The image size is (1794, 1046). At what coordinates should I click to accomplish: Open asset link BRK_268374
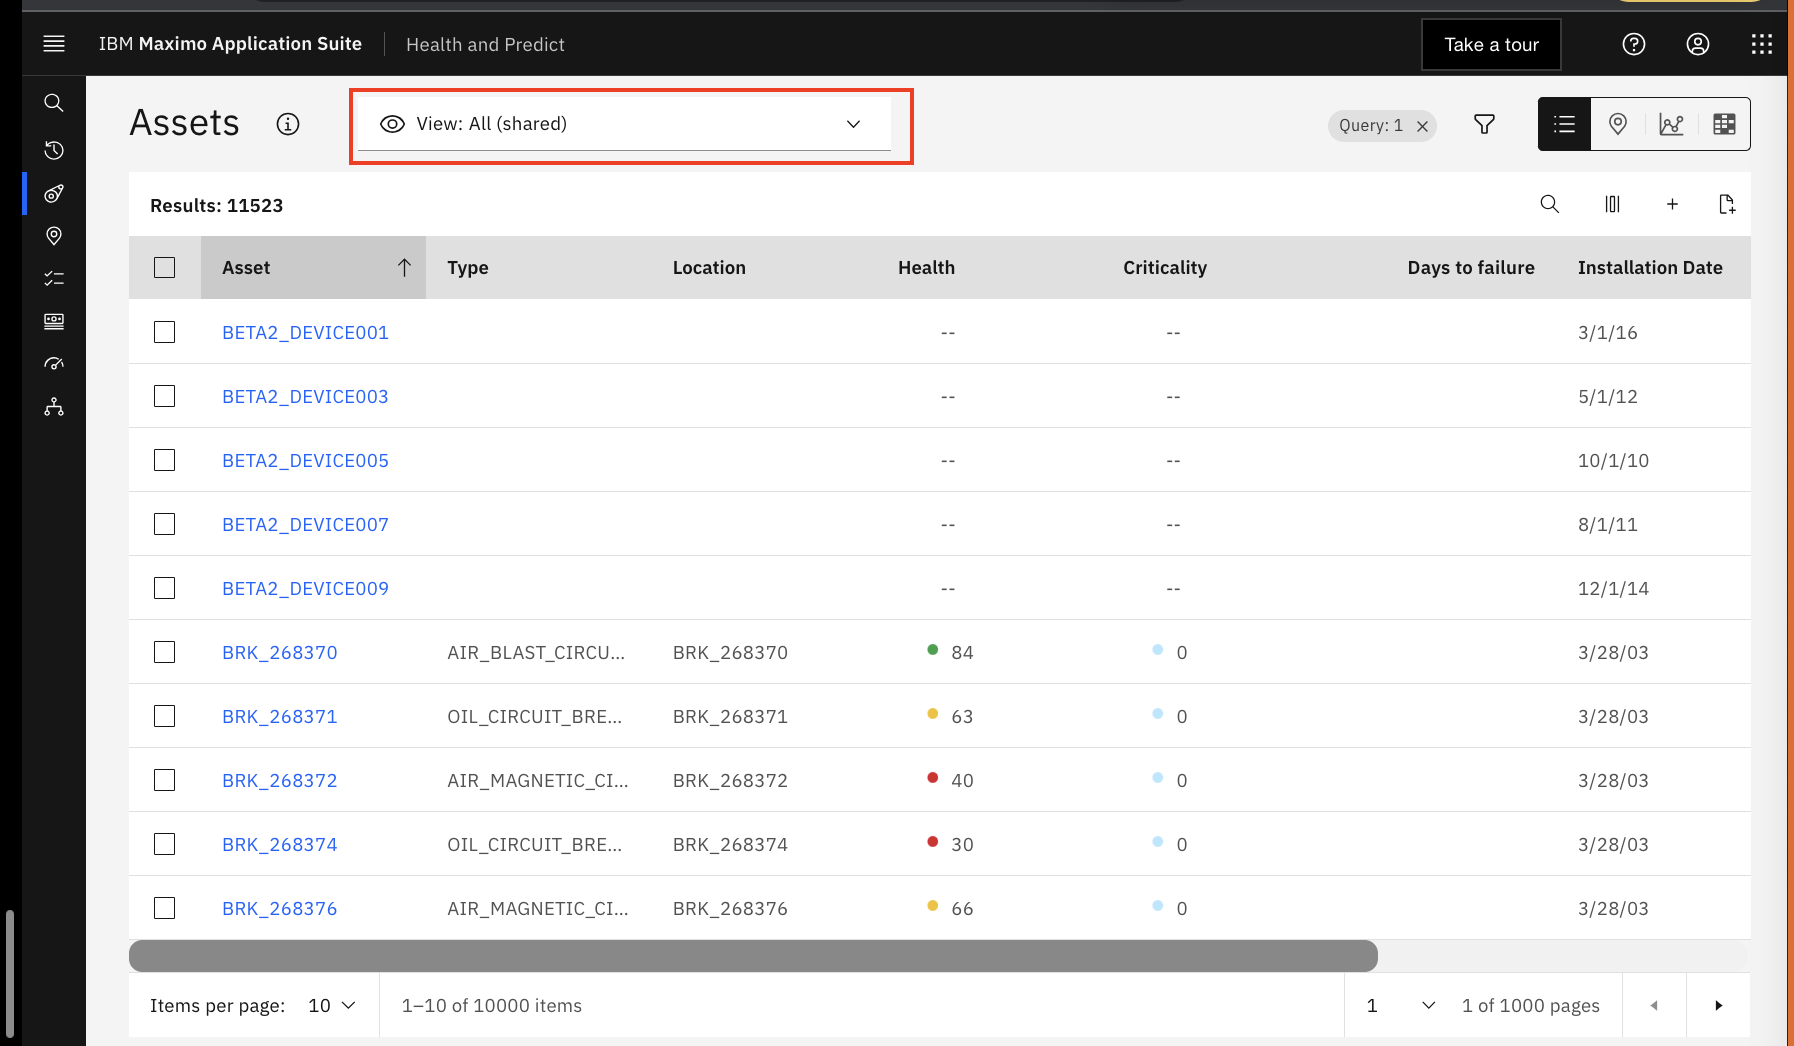(x=280, y=844)
